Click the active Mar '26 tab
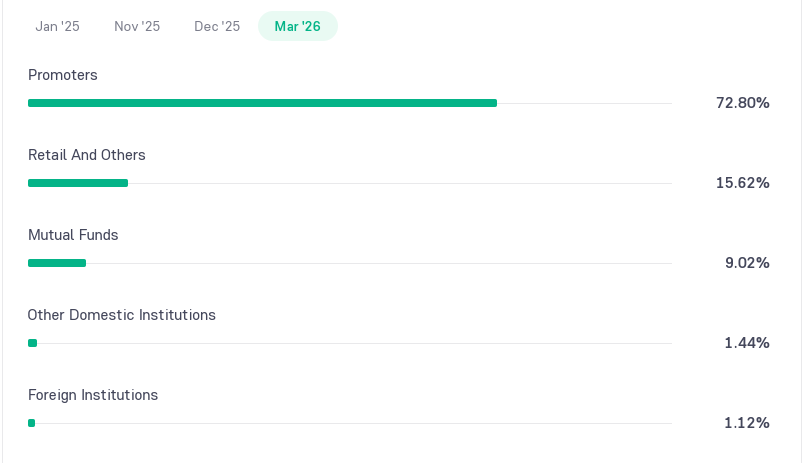The height and width of the screenshot is (463, 803). (298, 26)
